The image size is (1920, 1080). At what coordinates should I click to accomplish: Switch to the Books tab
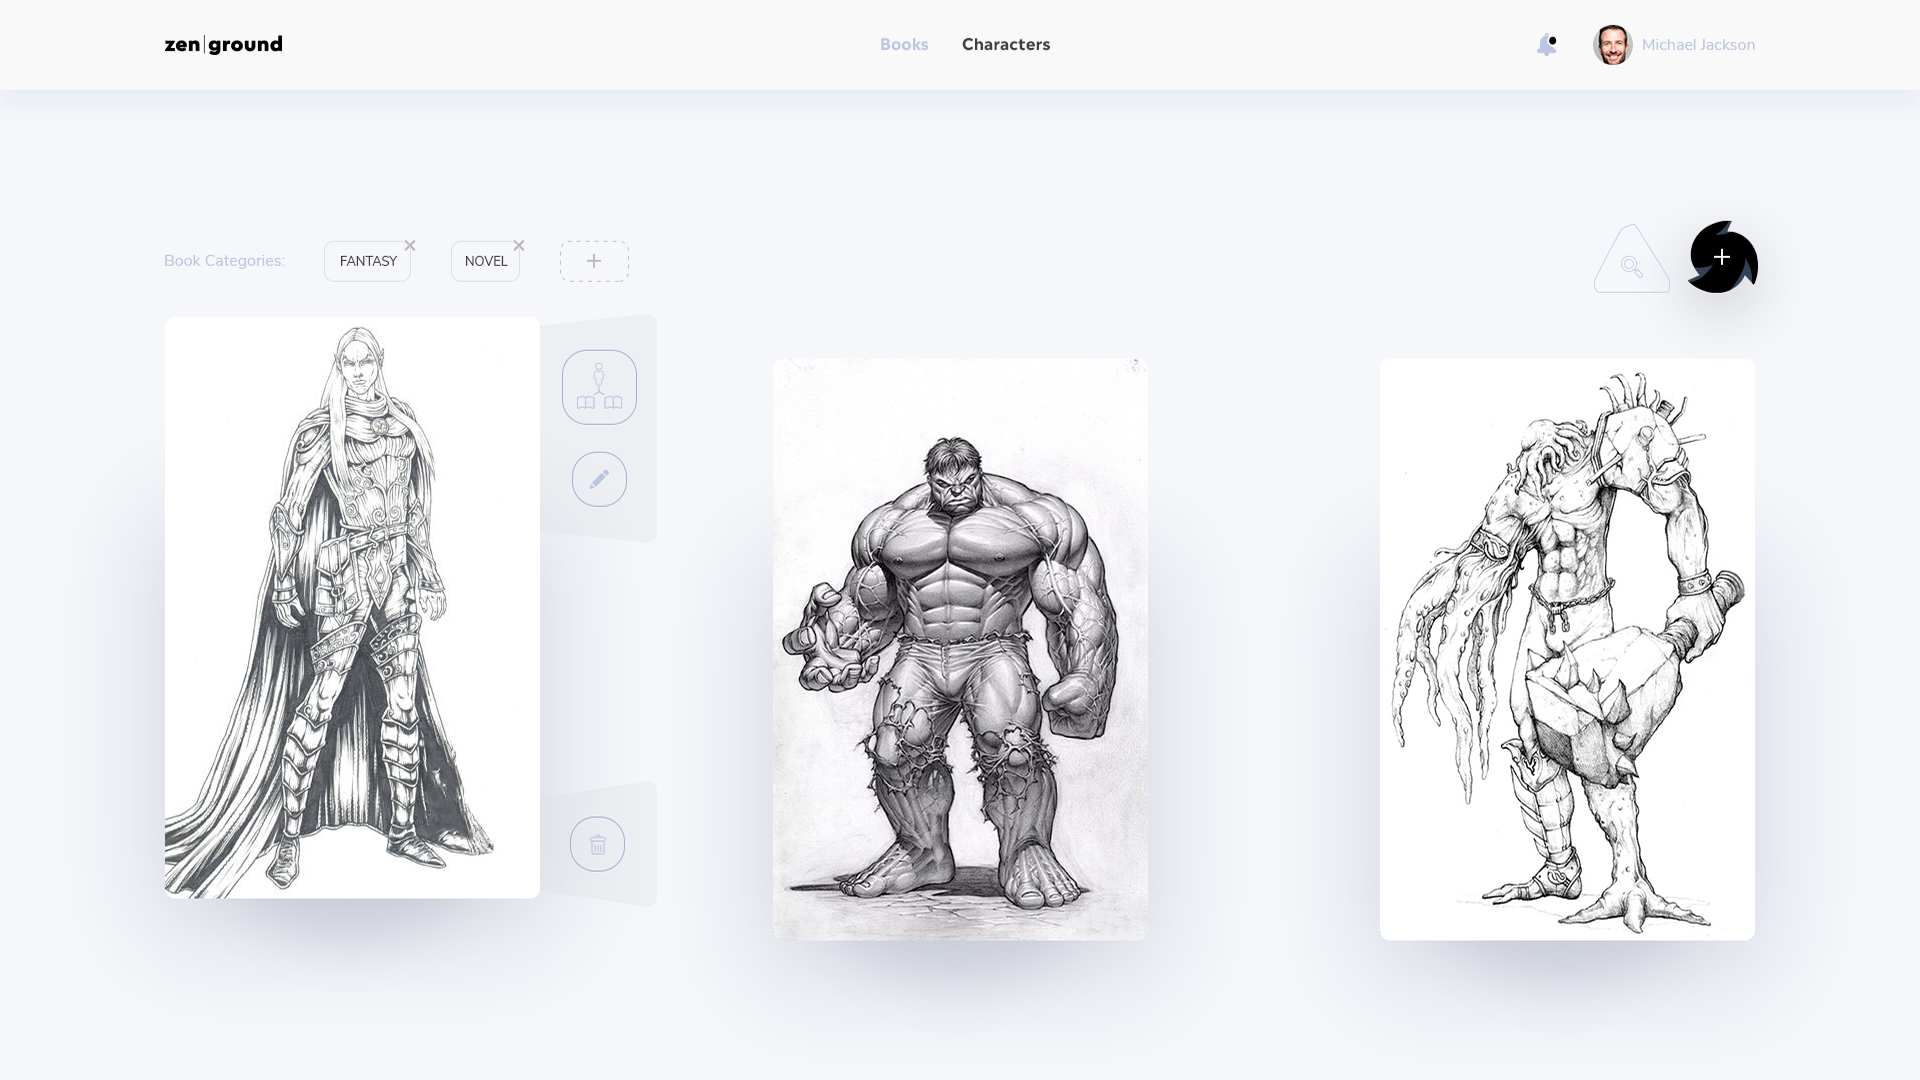coord(904,44)
